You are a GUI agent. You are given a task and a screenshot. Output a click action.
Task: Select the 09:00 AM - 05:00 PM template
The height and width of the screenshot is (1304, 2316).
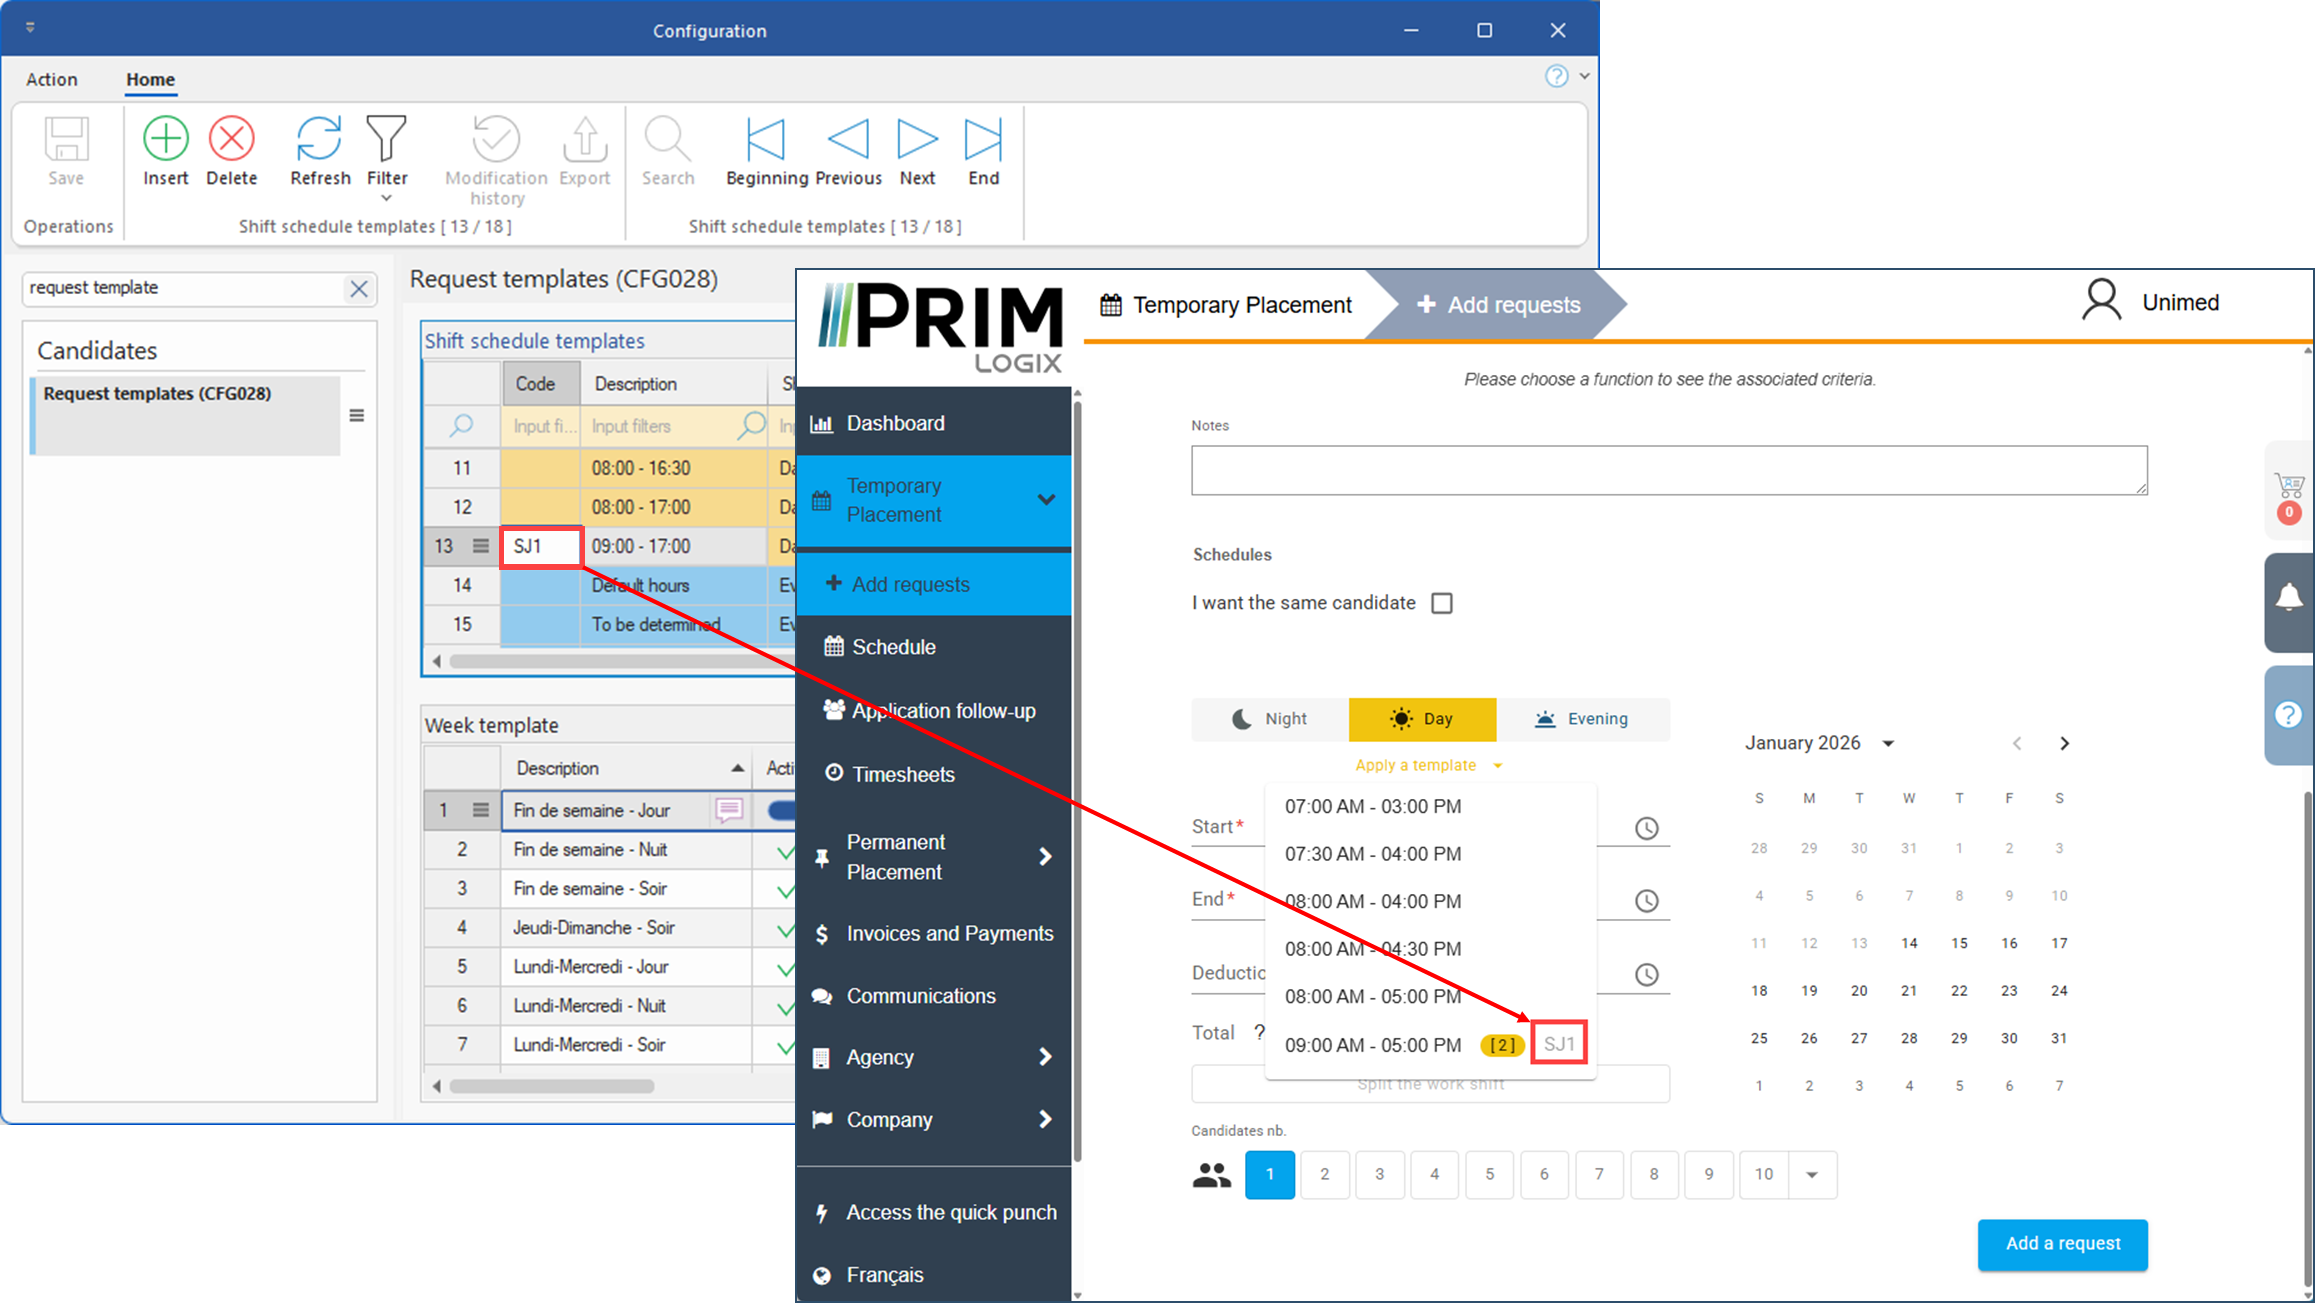click(1372, 1045)
